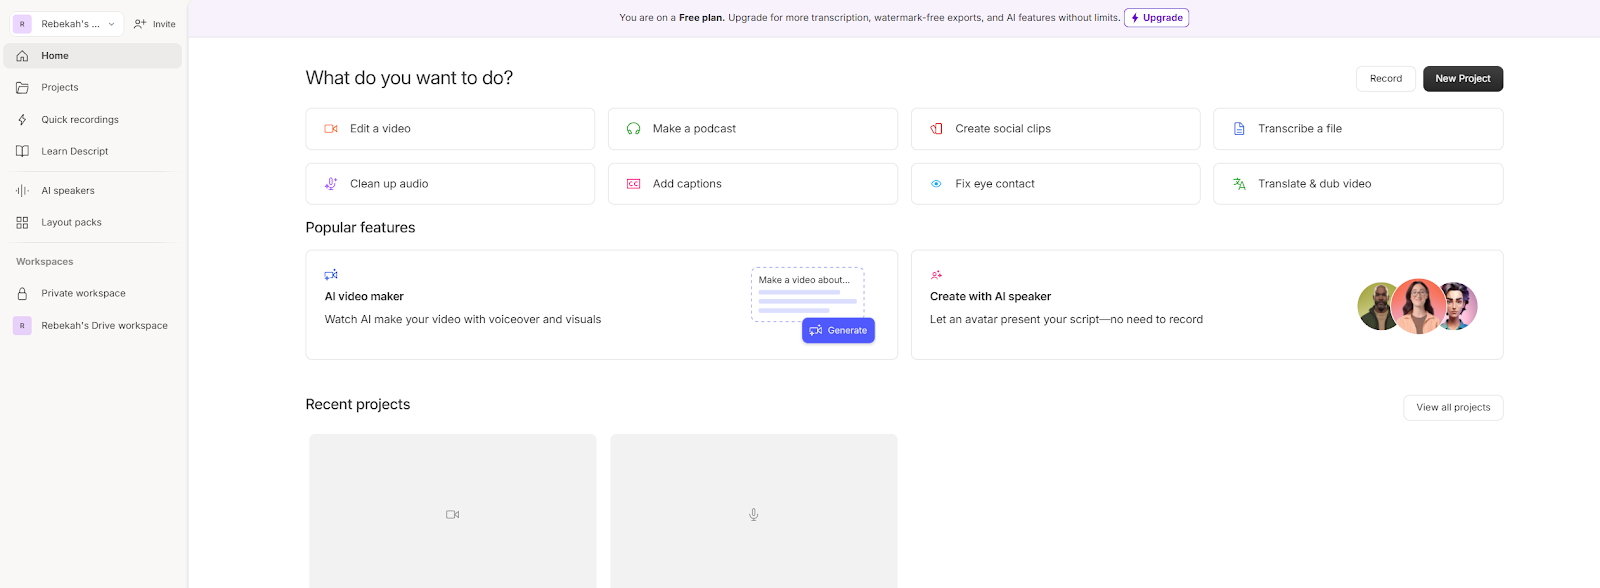Image resolution: width=1600 pixels, height=588 pixels.
Task: Click the Layout packs grid icon
Action: (x=22, y=223)
